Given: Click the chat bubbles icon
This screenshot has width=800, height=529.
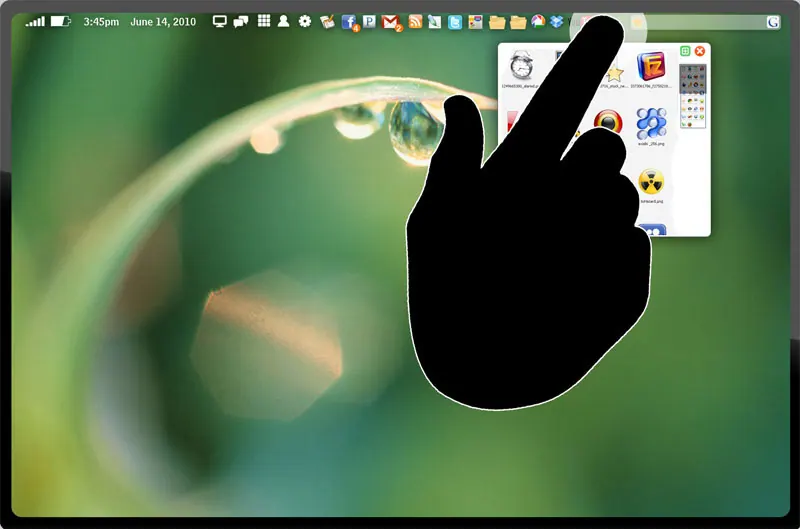Looking at the screenshot, I should 241,21.
